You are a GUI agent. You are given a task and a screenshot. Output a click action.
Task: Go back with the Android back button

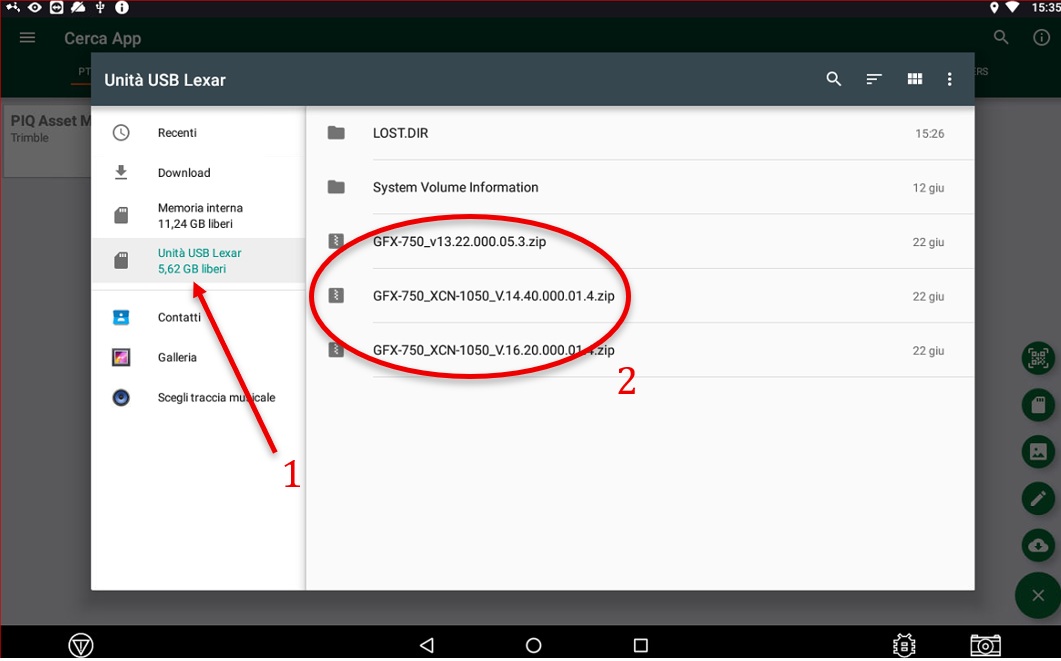click(x=426, y=645)
